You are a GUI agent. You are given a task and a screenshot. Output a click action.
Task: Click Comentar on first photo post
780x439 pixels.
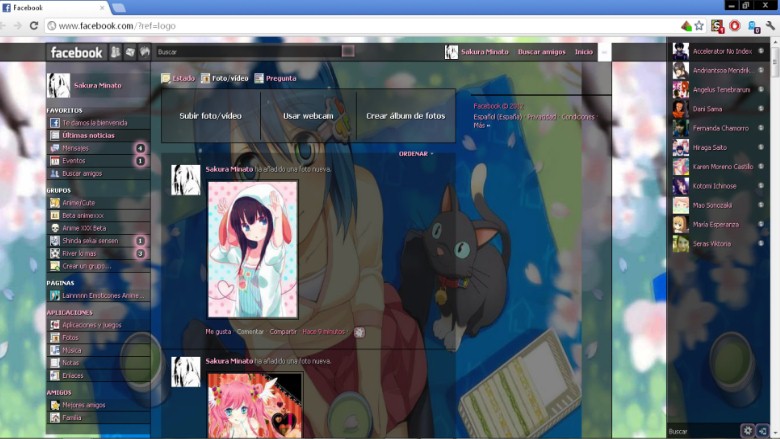250,332
